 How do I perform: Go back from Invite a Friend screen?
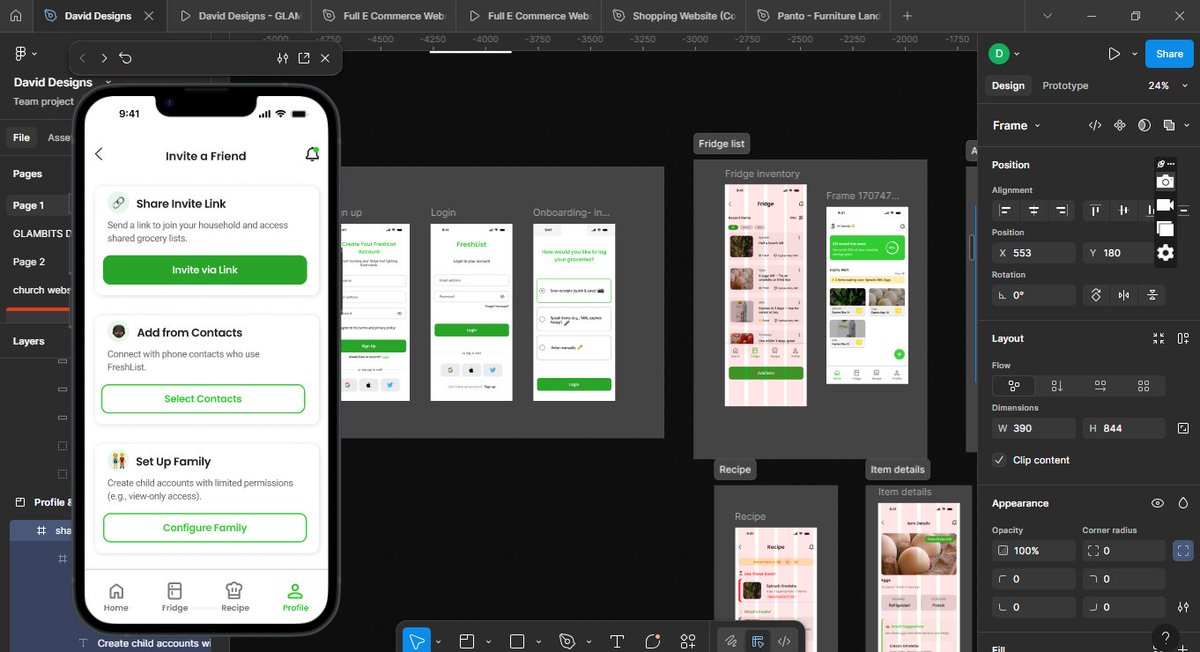tap(99, 154)
